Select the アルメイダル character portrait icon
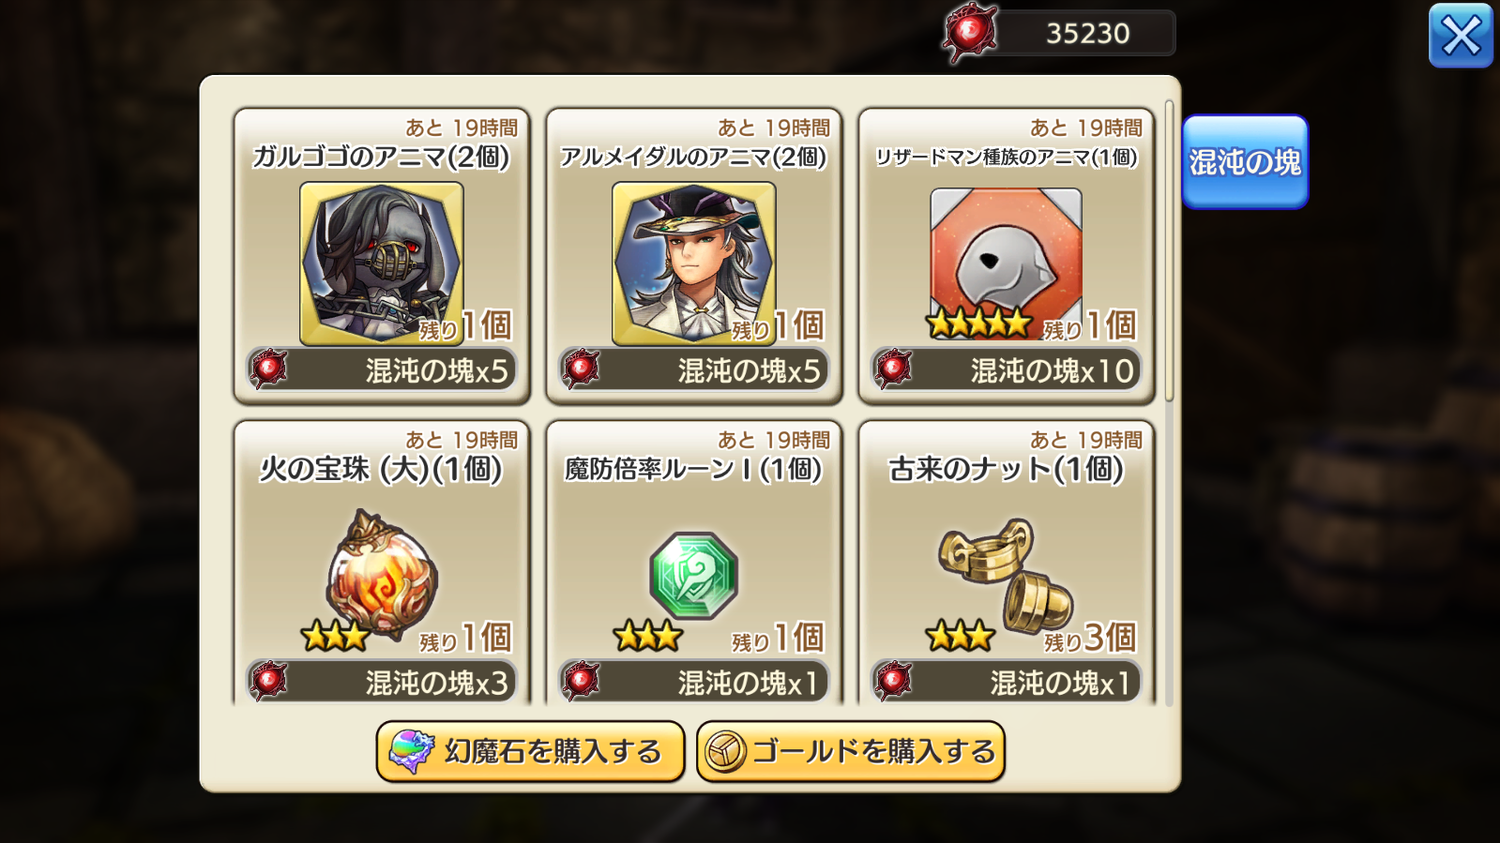 click(x=694, y=264)
